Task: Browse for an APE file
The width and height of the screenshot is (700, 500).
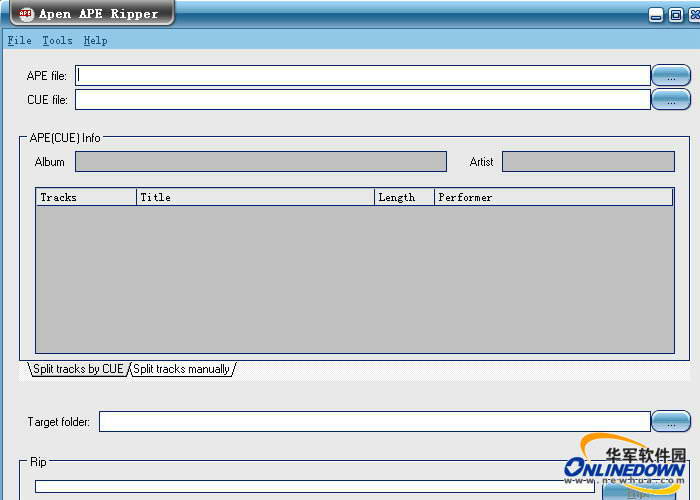Action: [671, 75]
